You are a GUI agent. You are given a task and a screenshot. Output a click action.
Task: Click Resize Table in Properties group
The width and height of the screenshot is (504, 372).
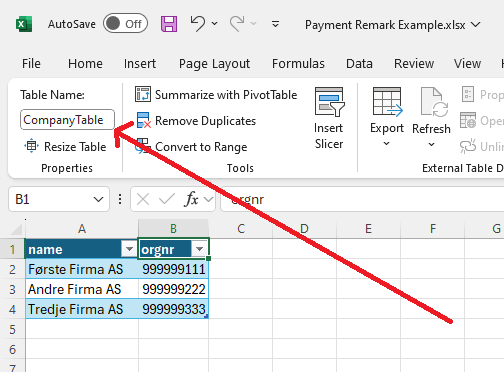coord(65,146)
